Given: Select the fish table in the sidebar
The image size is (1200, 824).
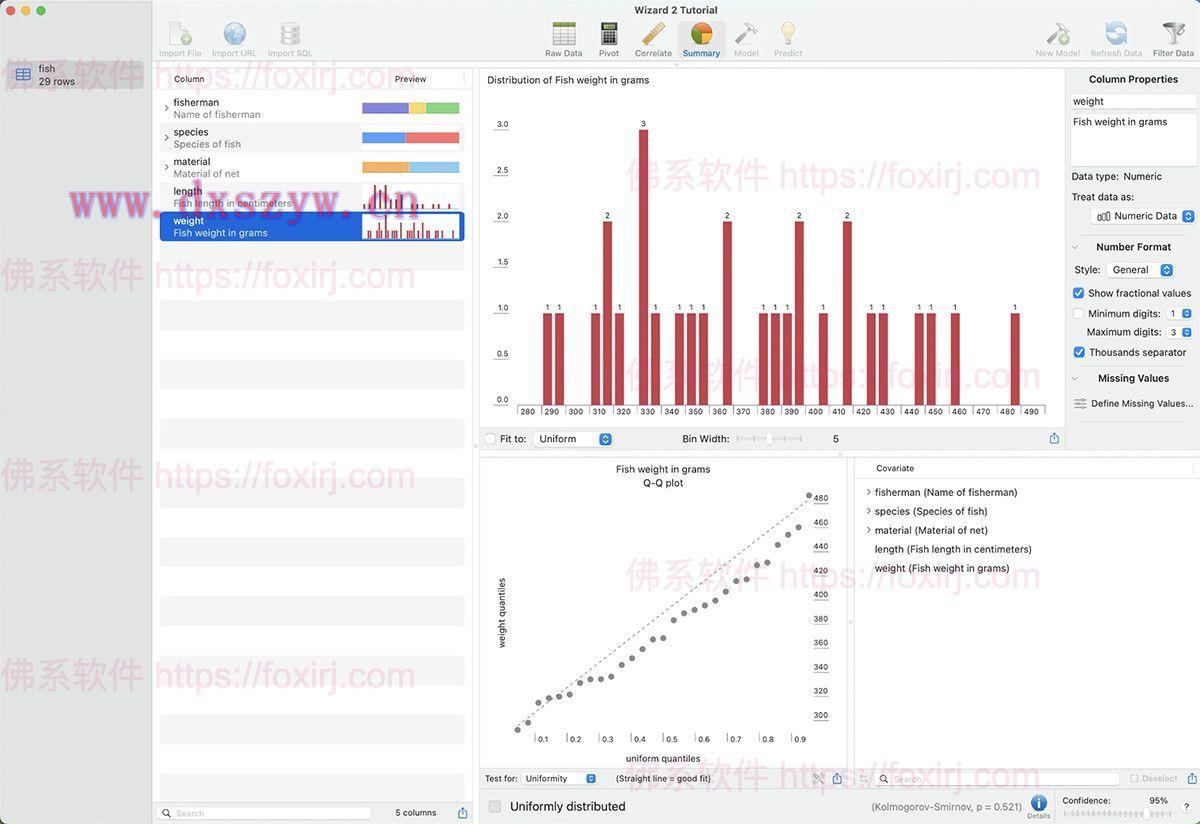Looking at the screenshot, I should tap(76, 75).
